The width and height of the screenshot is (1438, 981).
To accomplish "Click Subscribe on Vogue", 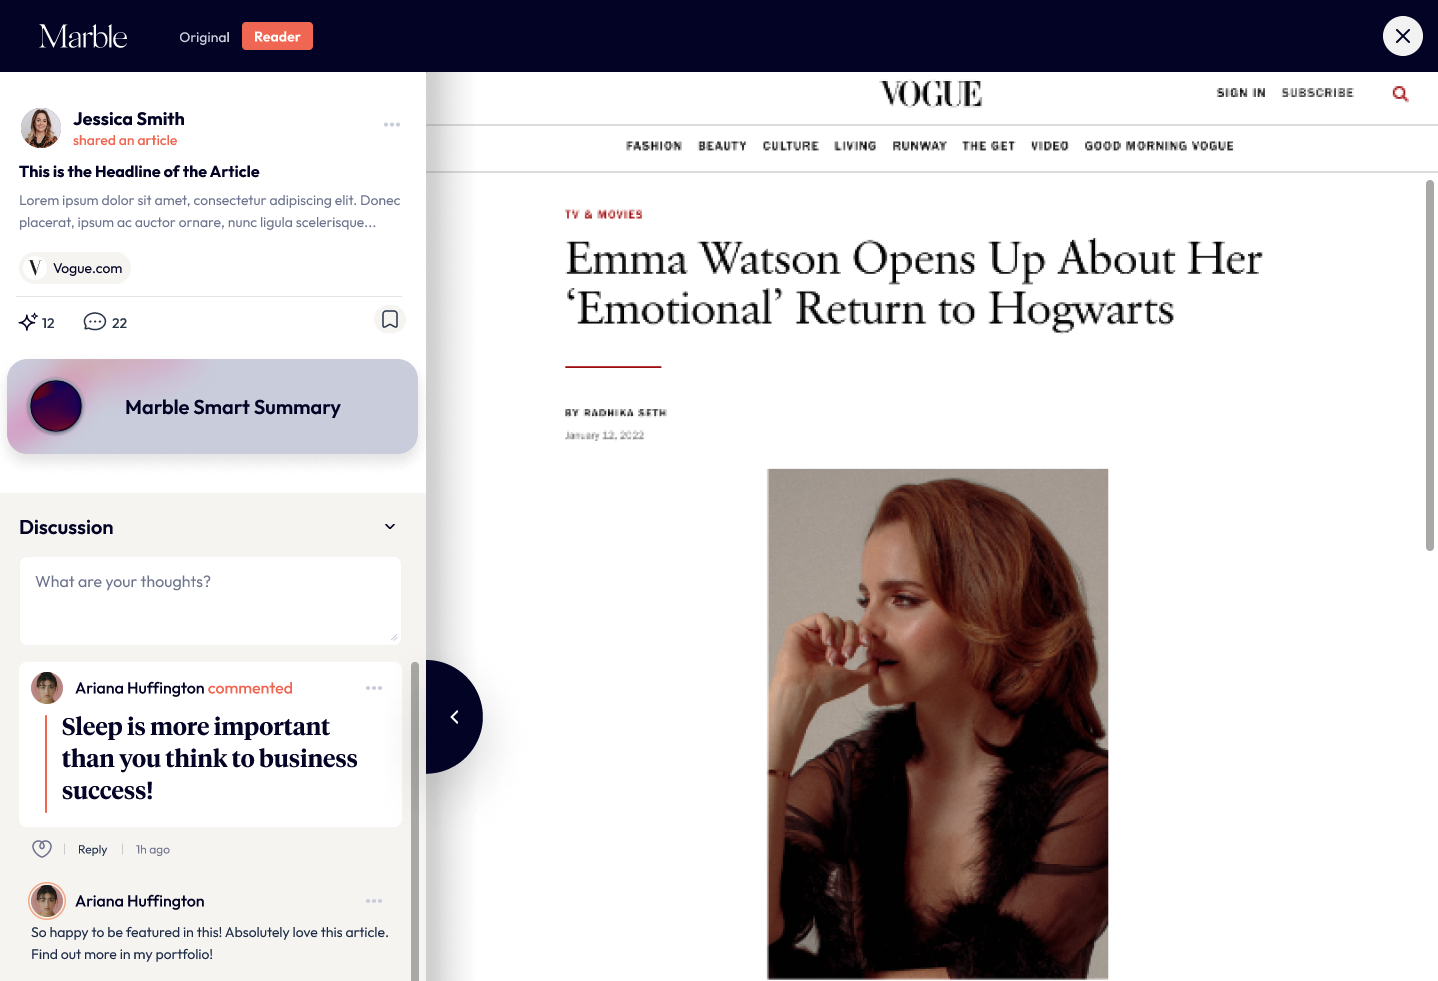I will click(x=1318, y=93).
